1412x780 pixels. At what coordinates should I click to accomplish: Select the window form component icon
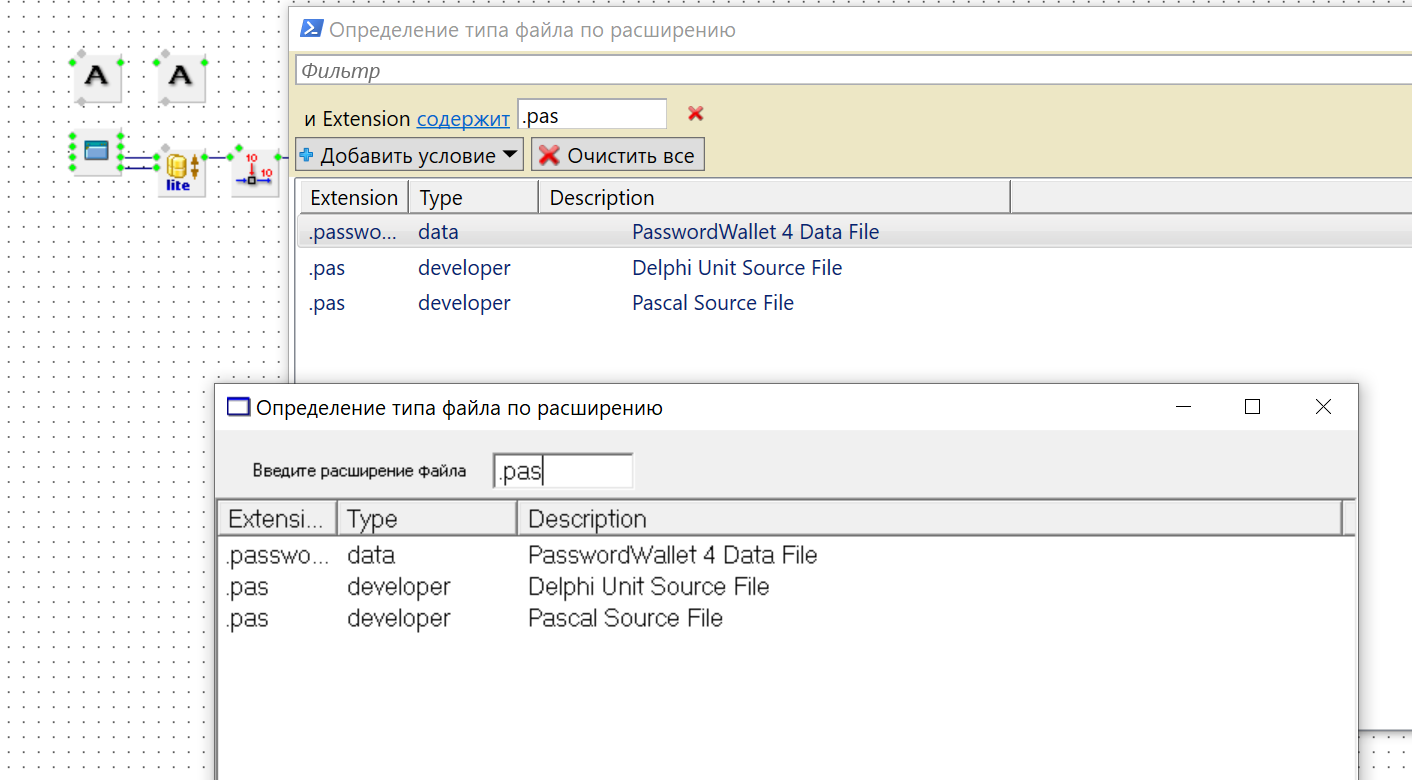(96, 152)
